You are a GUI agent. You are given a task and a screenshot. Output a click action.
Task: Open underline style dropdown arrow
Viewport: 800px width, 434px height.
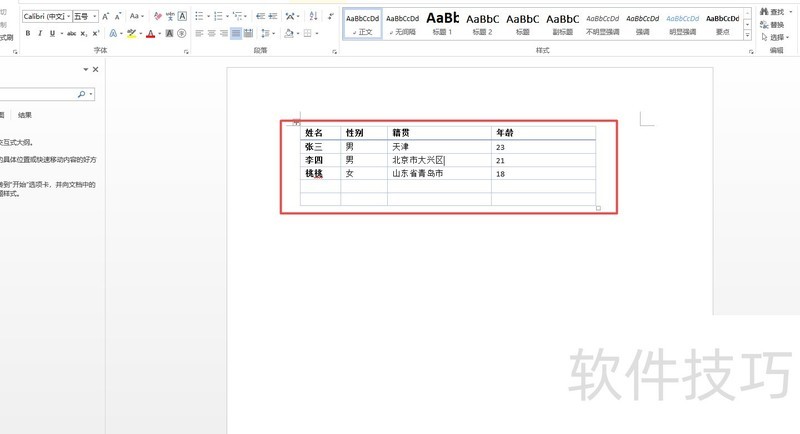pyautogui.click(x=61, y=34)
